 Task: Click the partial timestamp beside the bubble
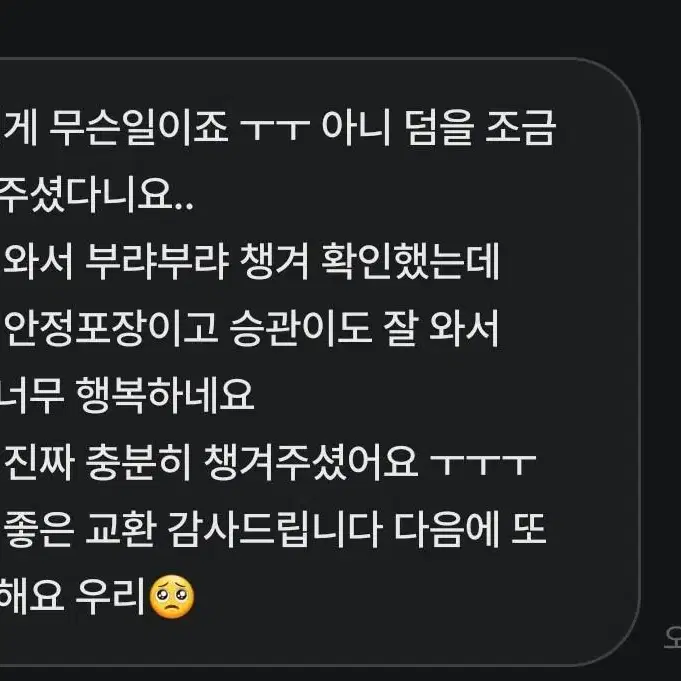coord(672,637)
